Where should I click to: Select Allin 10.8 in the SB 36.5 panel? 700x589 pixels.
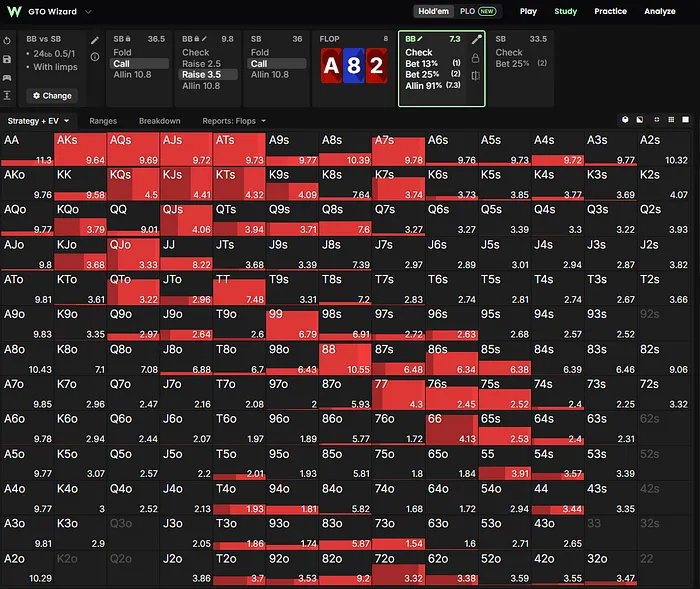click(x=139, y=75)
